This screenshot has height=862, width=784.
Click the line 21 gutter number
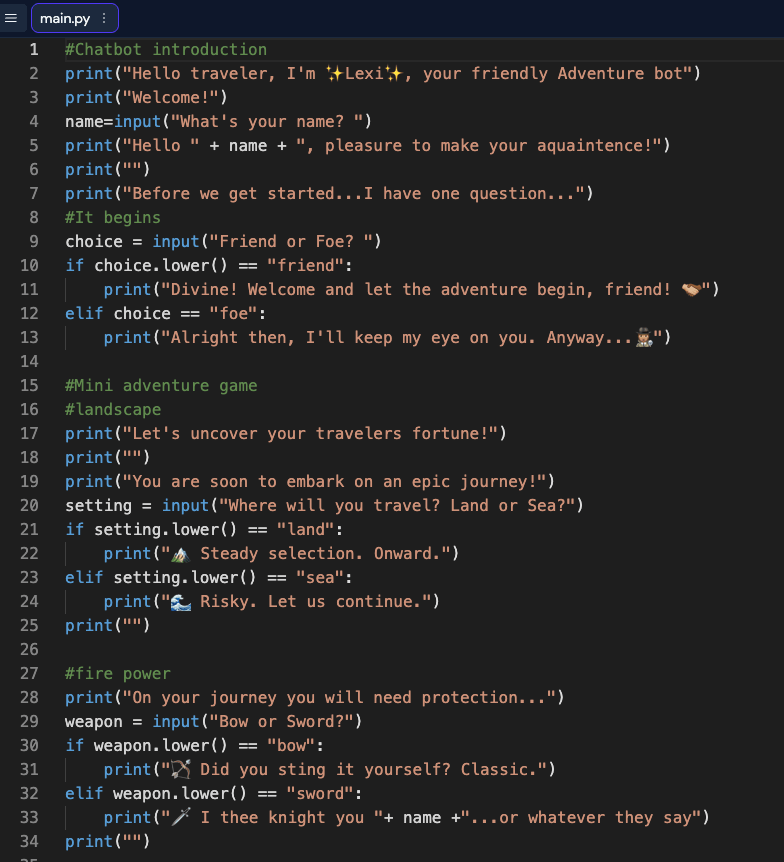(x=29, y=529)
